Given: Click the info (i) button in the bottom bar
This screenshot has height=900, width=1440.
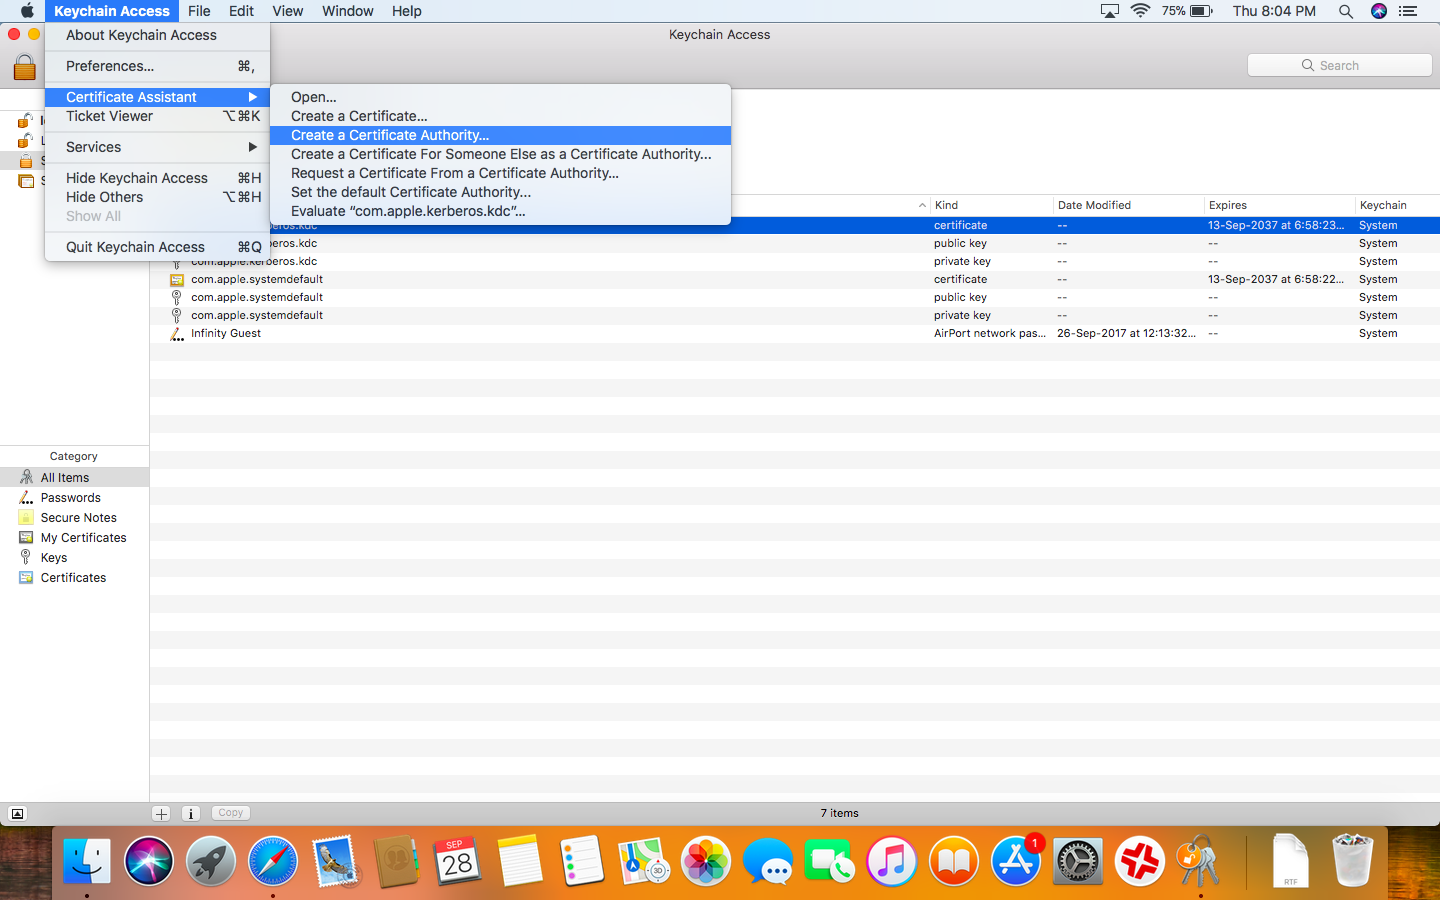Looking at the screenshot, I should click(191, 814).
